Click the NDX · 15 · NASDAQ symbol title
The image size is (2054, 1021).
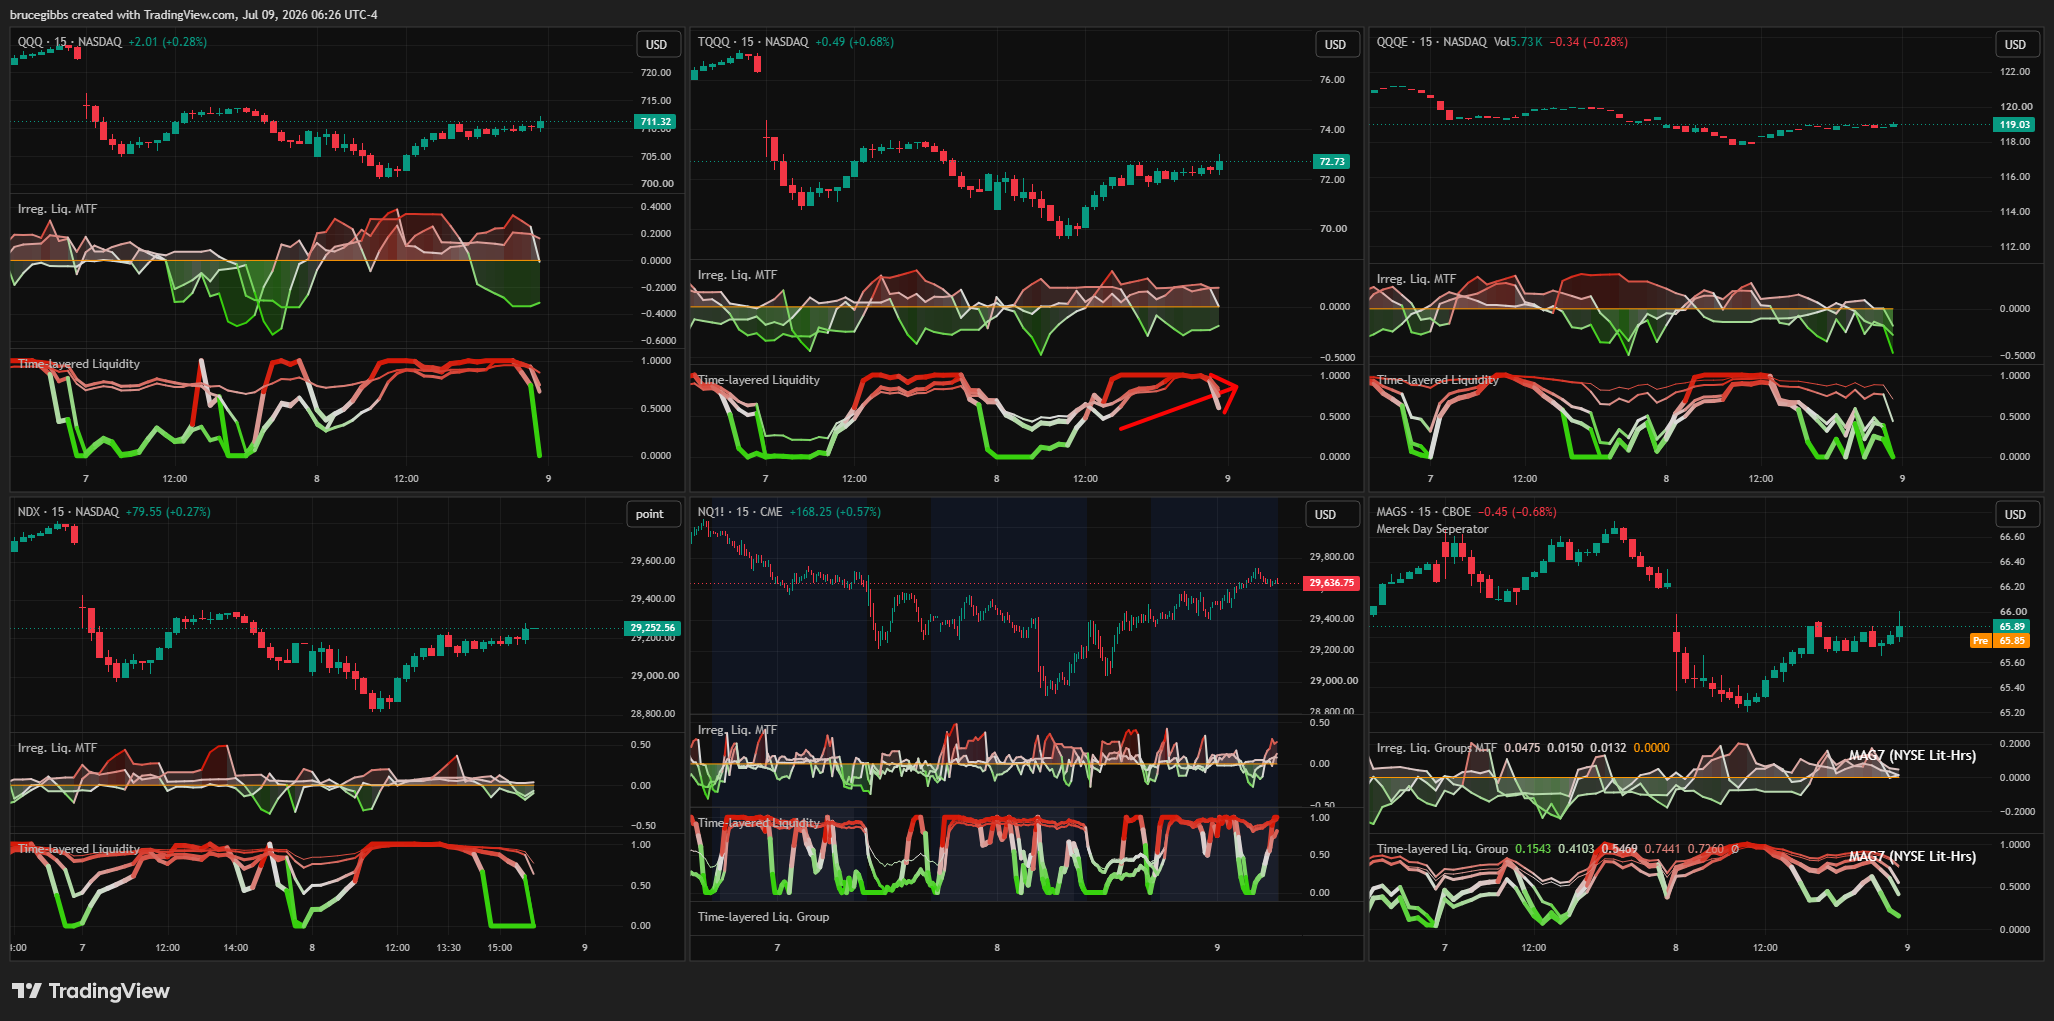68,512
